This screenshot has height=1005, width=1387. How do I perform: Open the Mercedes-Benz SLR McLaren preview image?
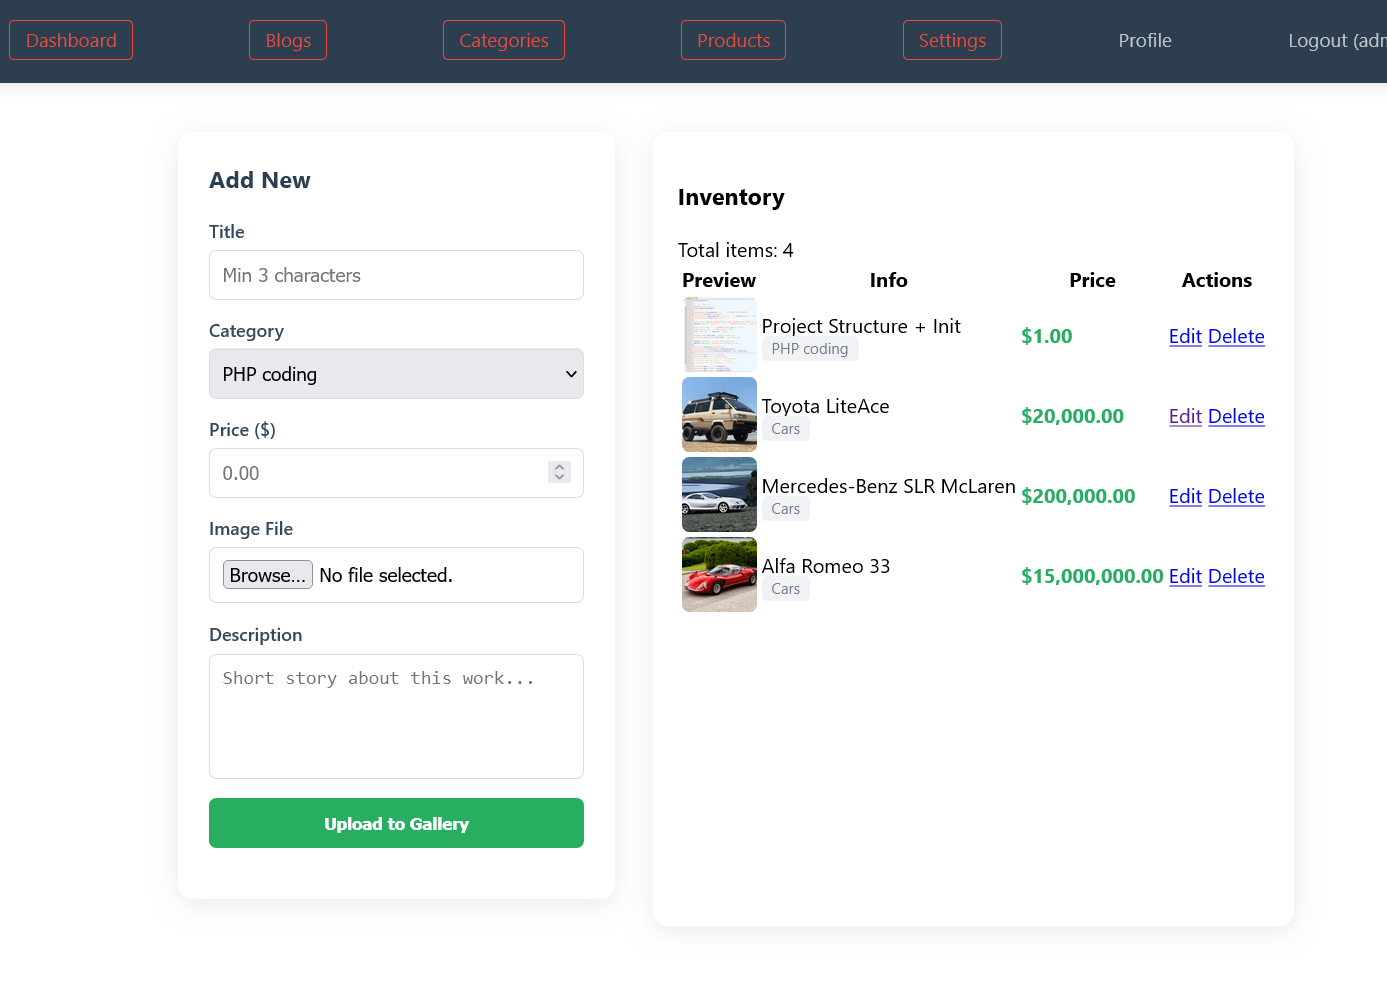click(x=719, y=495)
